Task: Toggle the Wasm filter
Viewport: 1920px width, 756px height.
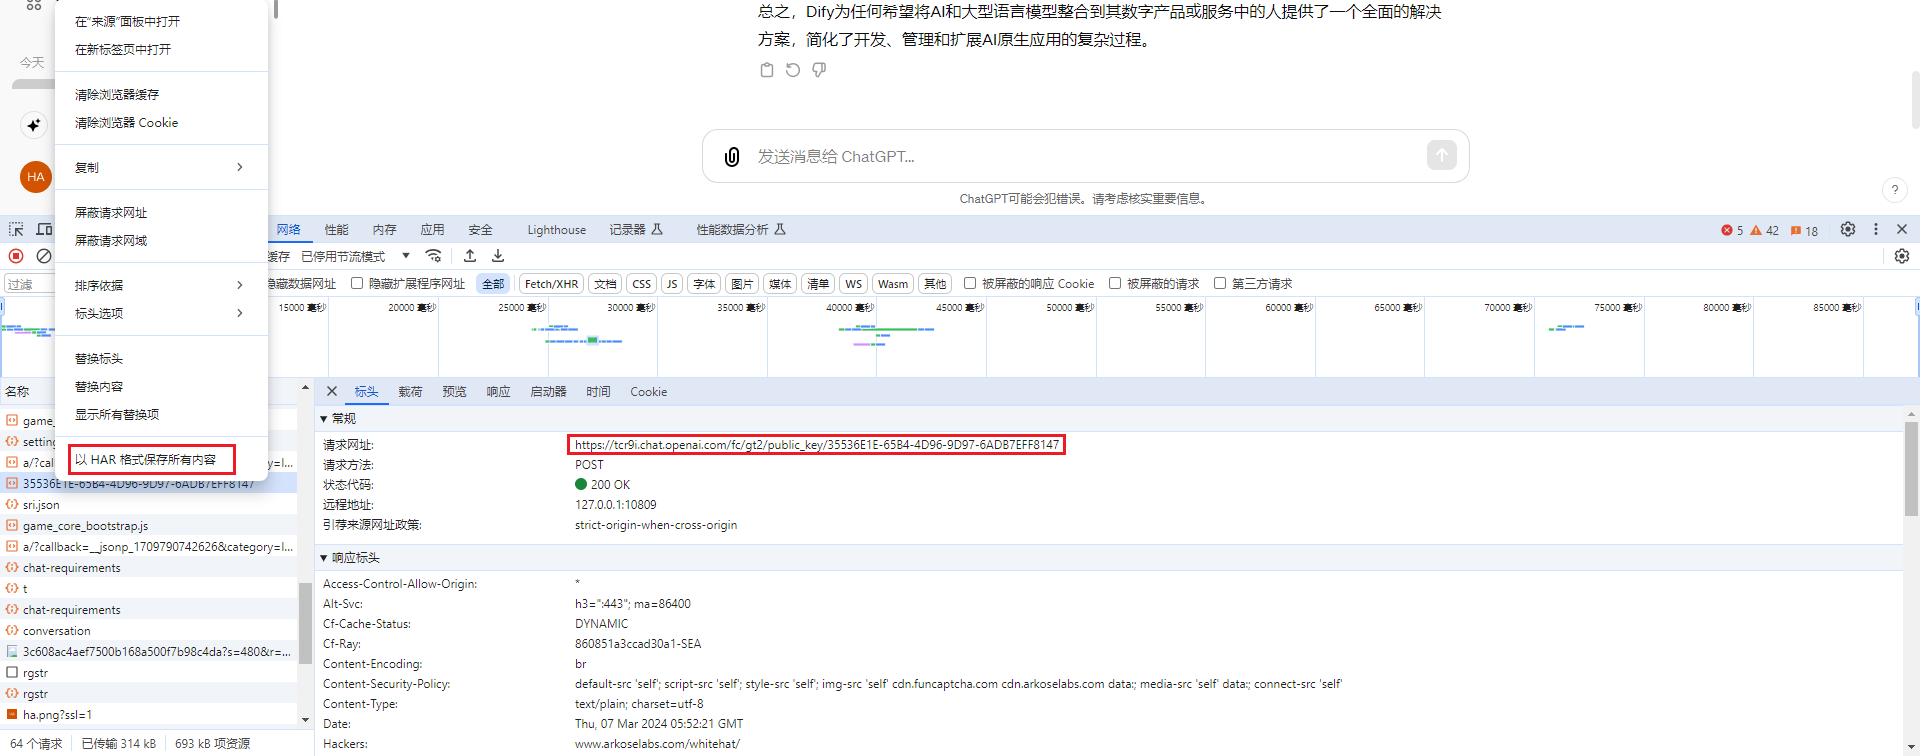Action: click(x=893, y=284)
